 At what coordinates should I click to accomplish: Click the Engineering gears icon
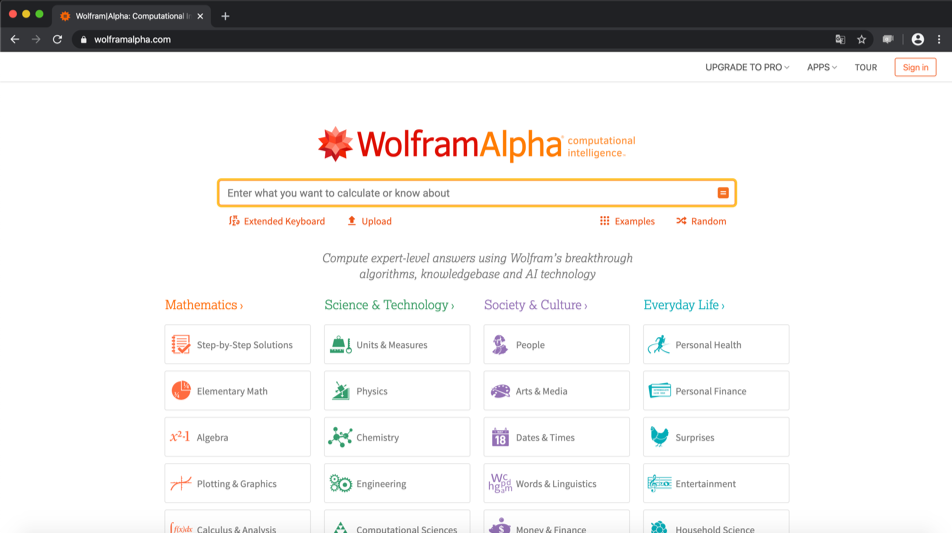[x=341, y=483]
